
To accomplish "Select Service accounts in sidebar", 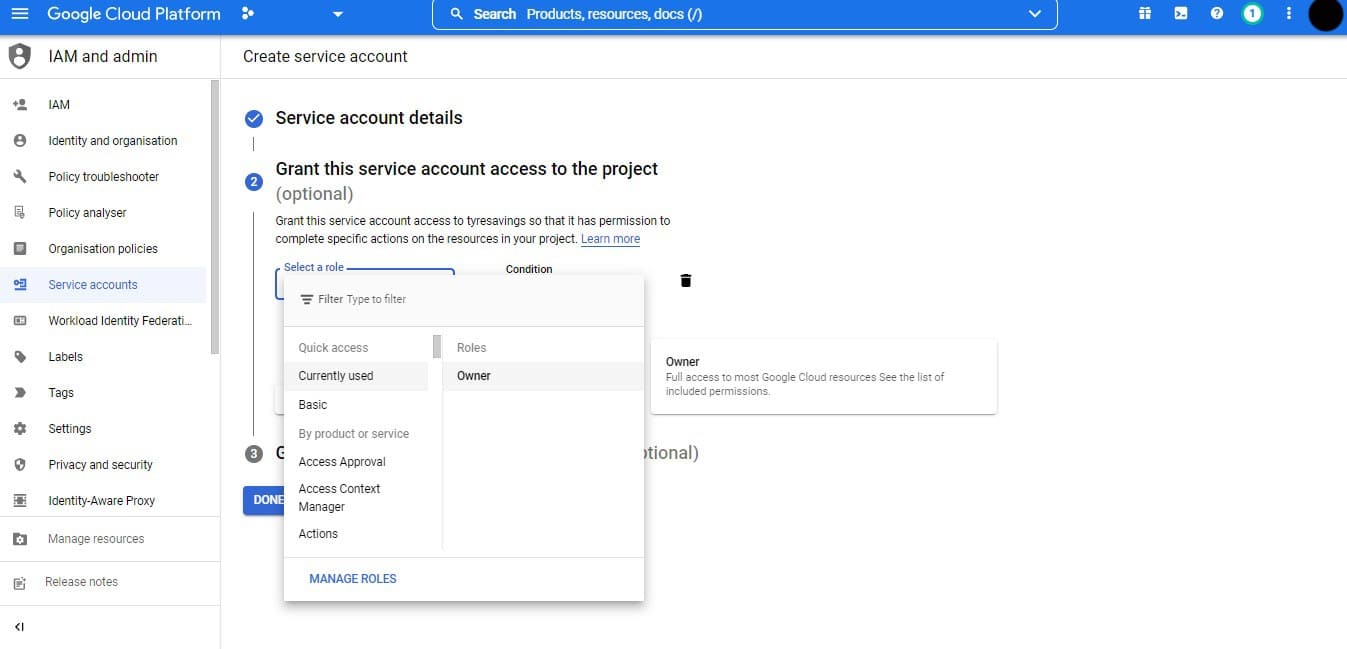I will [93, 285].
